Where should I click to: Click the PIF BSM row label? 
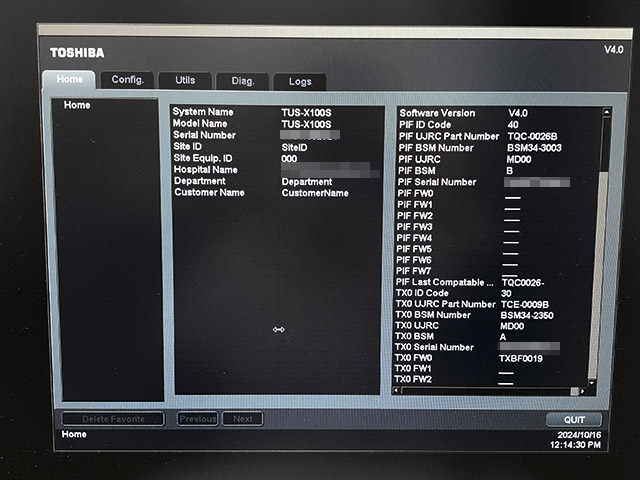[x=417, y=171]
